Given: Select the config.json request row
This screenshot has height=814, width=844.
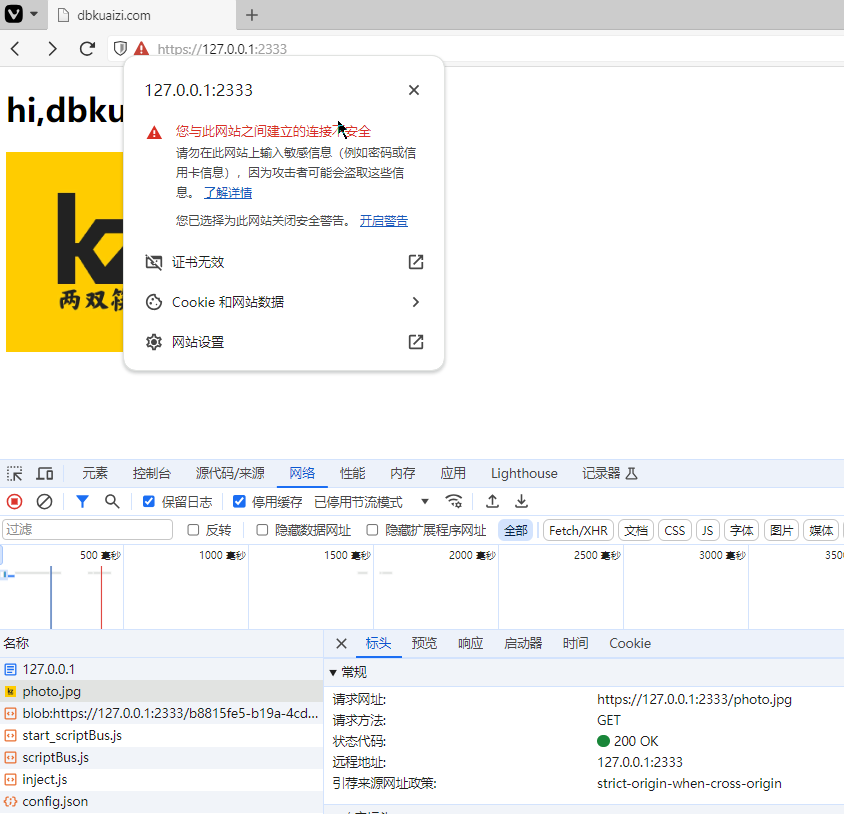Looking at the screenshot, I should pyautogui.click(x=57, y=800).
